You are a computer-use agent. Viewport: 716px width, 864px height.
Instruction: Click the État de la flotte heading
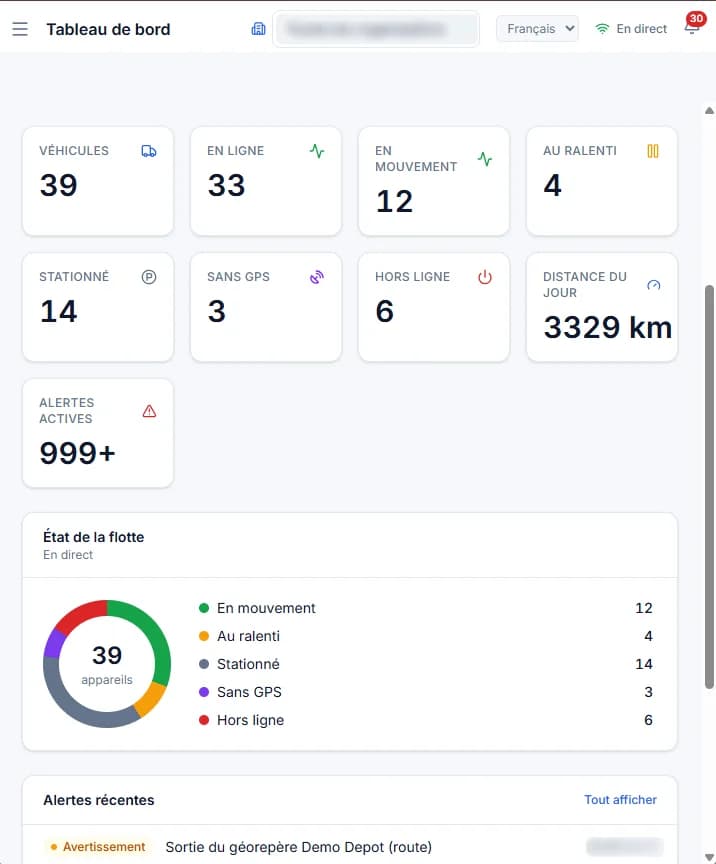[94, 537]
